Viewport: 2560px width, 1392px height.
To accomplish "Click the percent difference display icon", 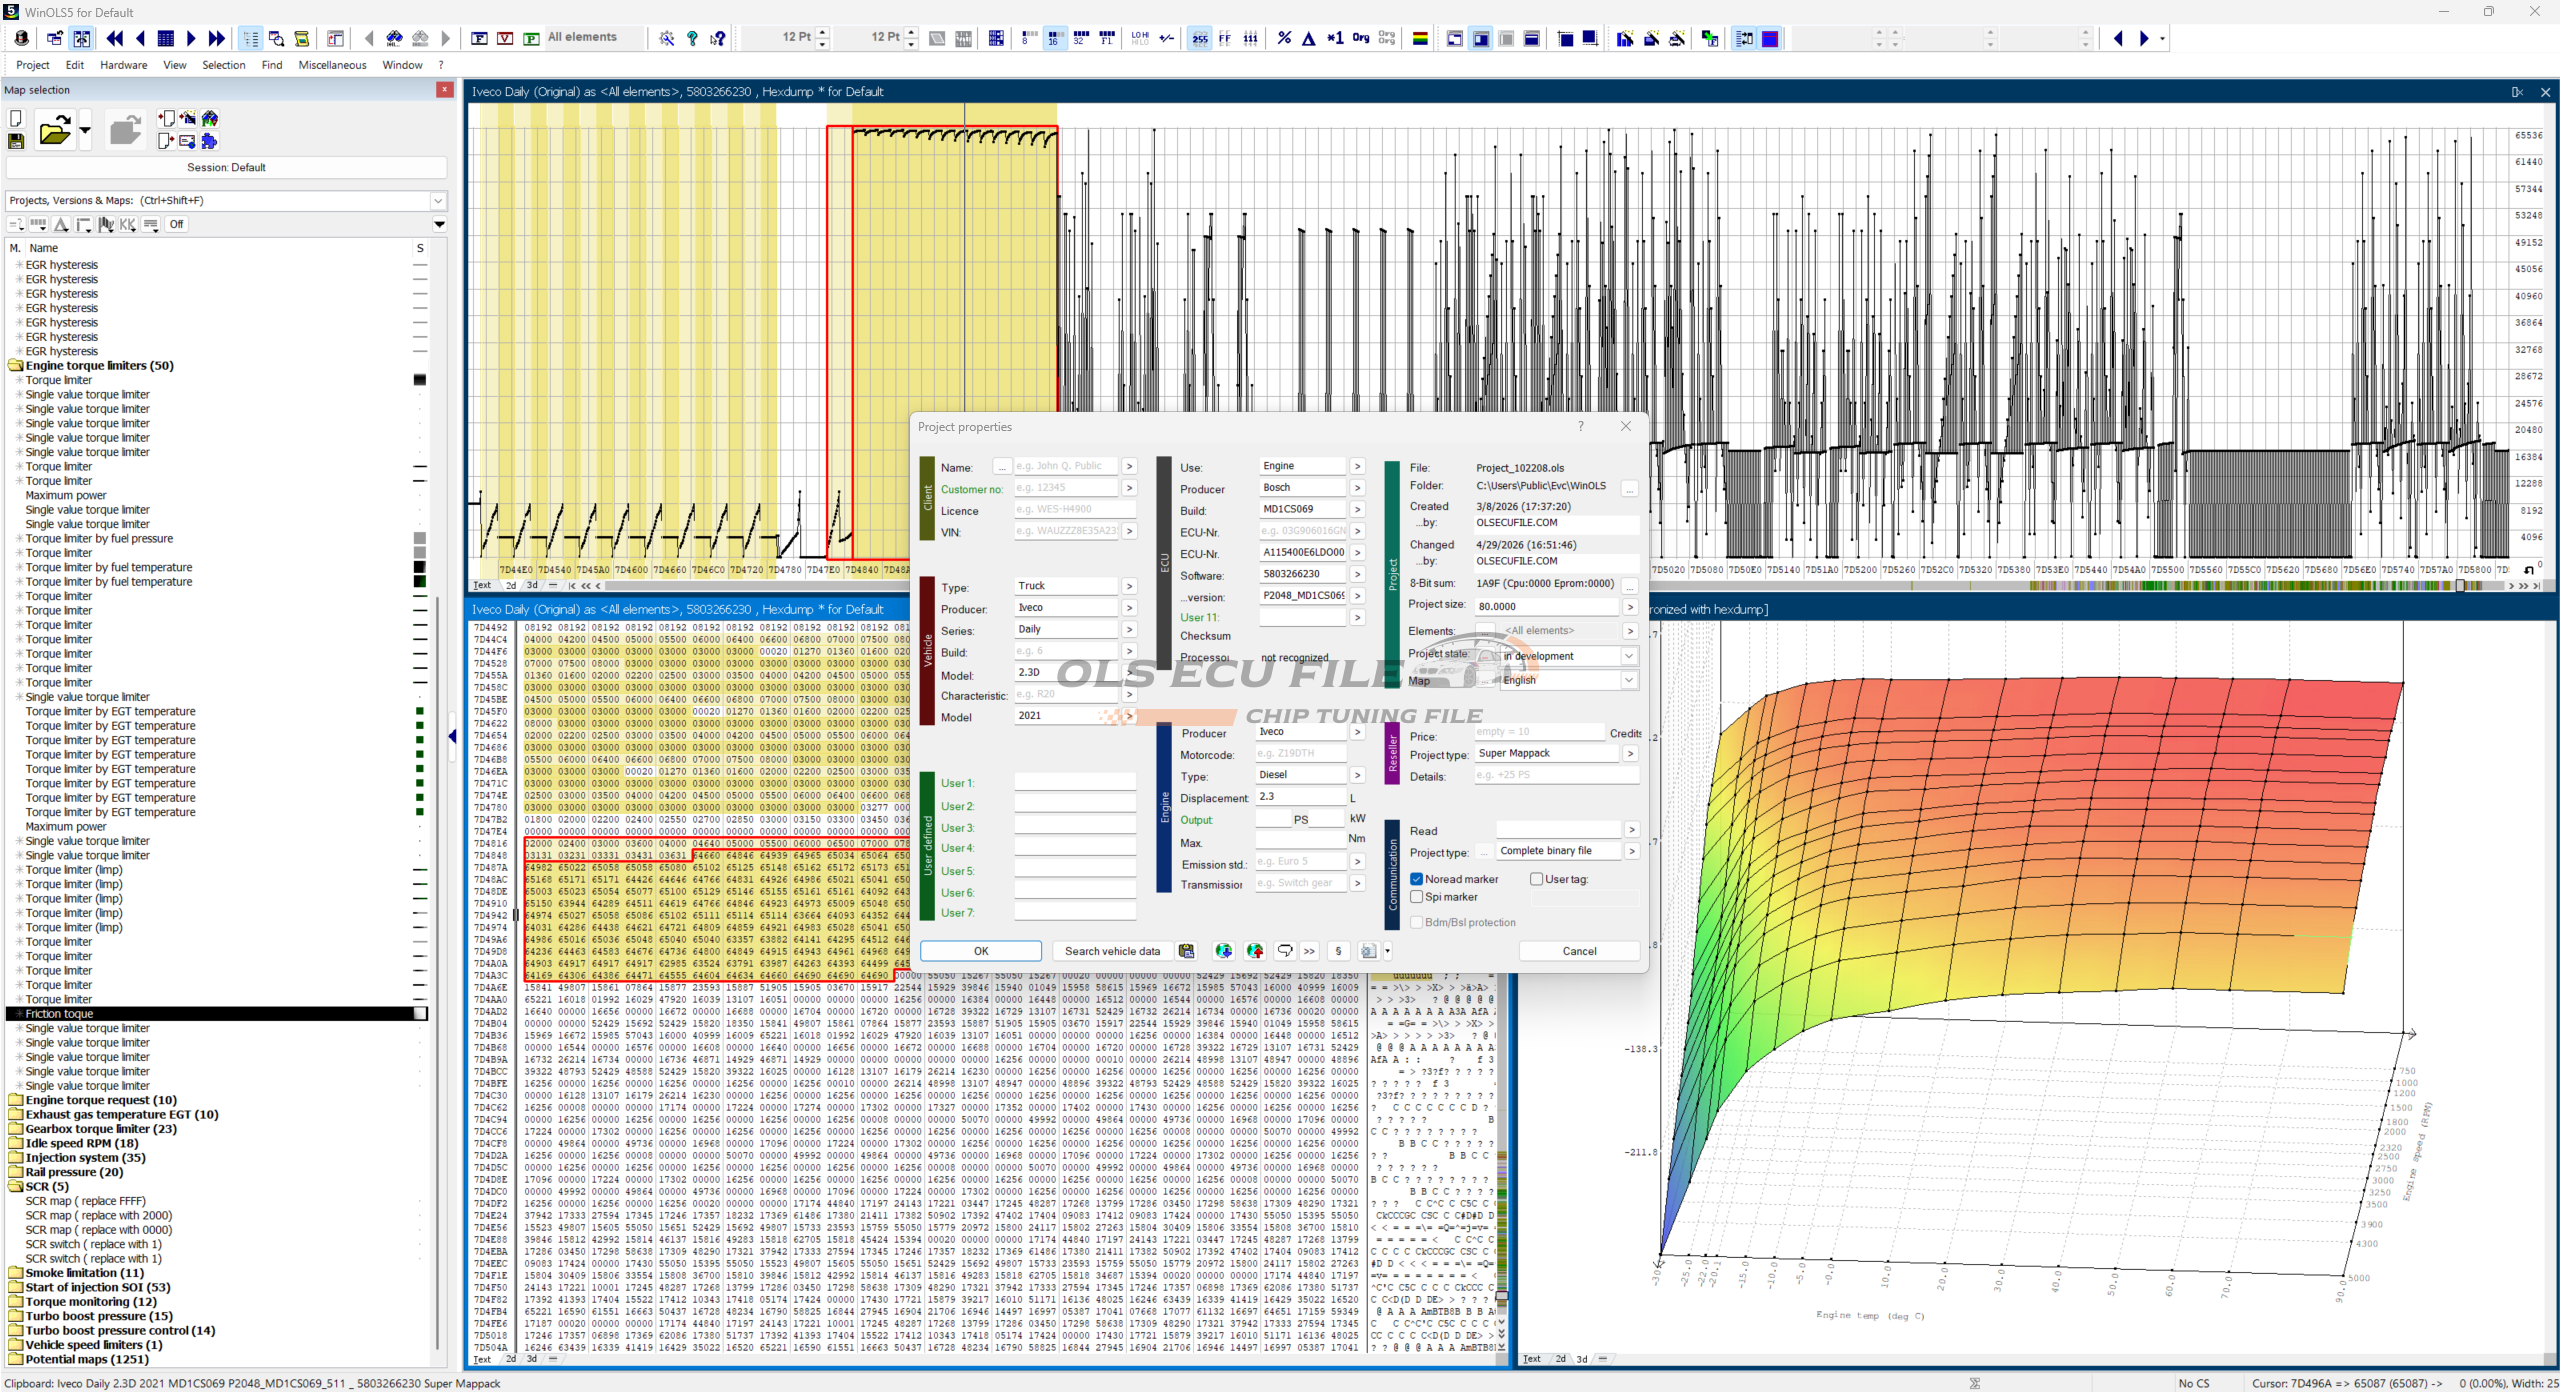I will (x=1284, y=38).
